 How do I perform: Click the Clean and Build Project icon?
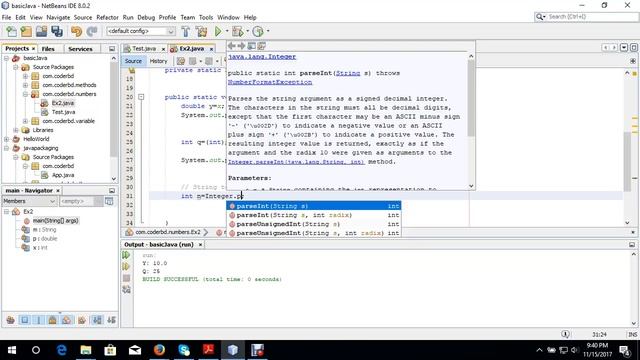pos(201,31)
